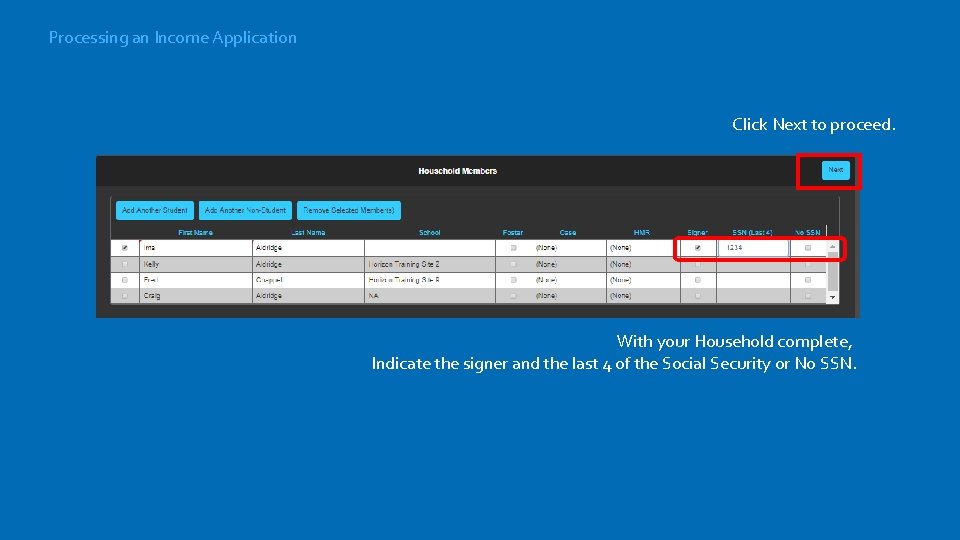Click Remove Selected Member(s) button
The height and width of the screenshot is (540, 960).
click(x=349, y=210)
